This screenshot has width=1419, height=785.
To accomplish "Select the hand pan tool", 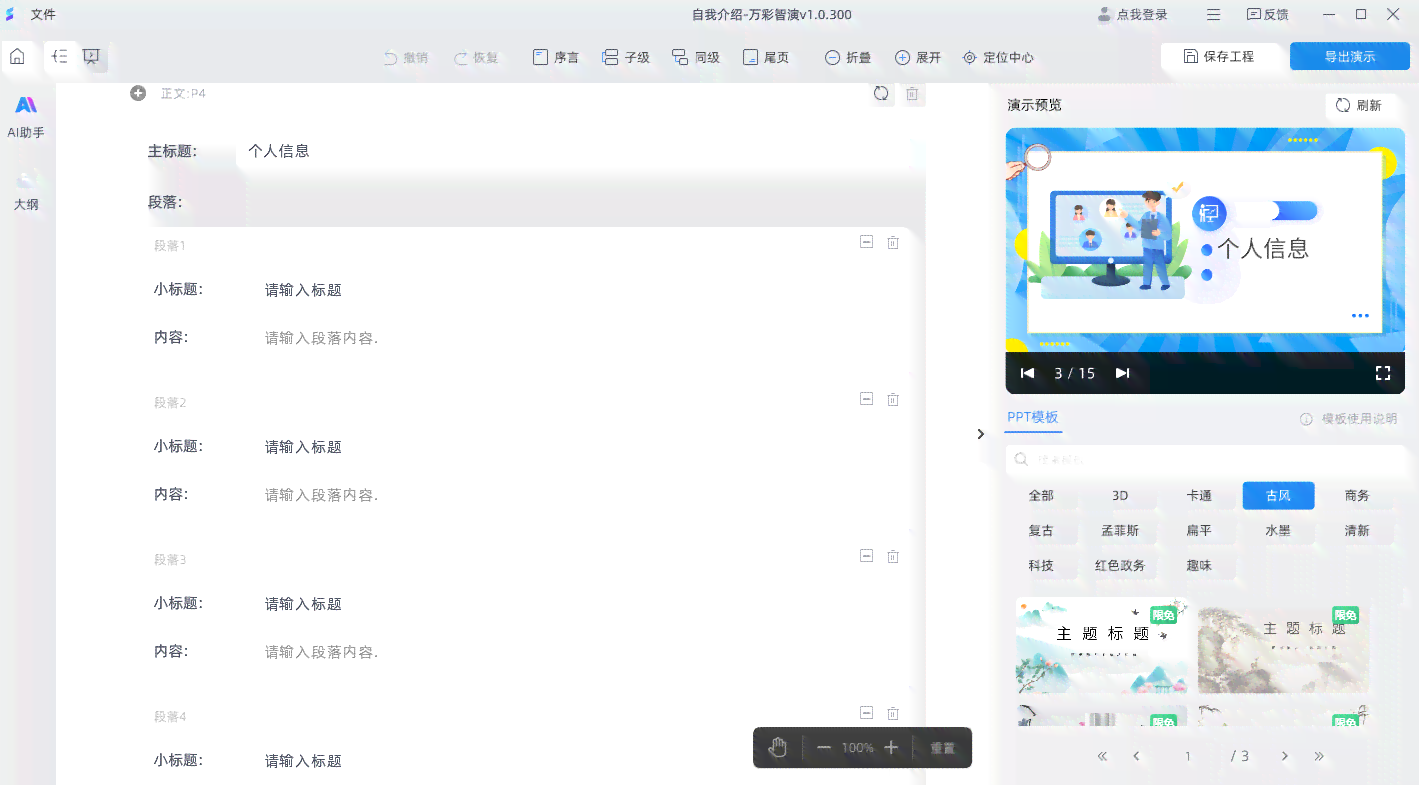I will tap(778, 747).
